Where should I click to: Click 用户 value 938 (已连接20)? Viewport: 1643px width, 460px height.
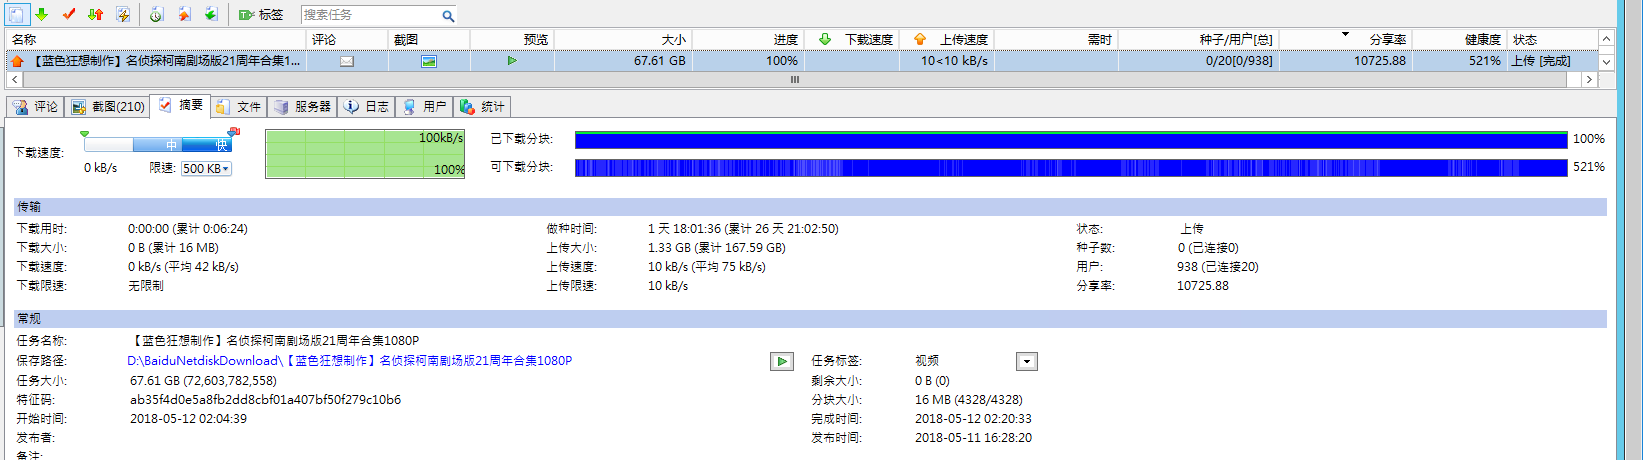1218,267
